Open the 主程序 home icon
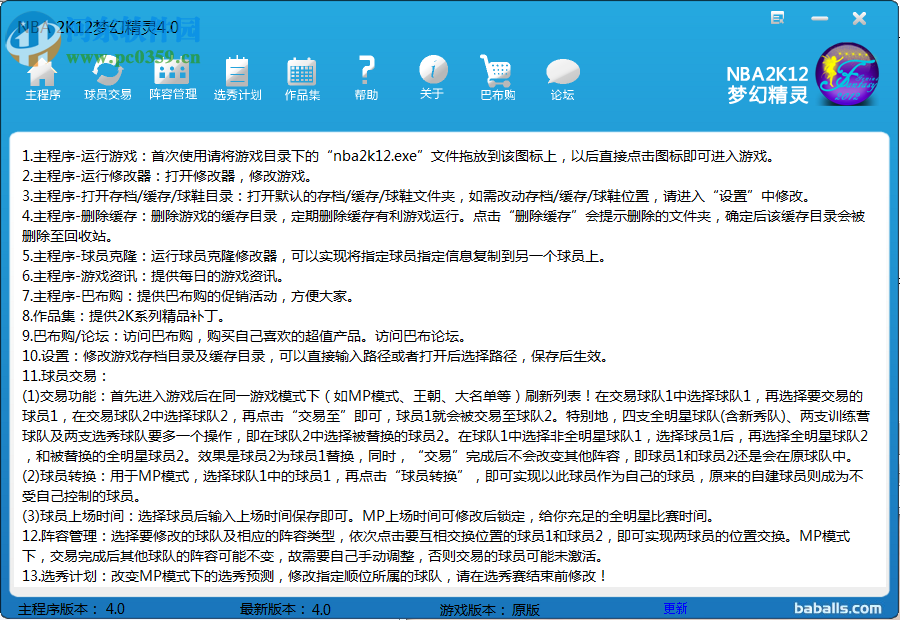900x620 pixels. coord(42,79)
